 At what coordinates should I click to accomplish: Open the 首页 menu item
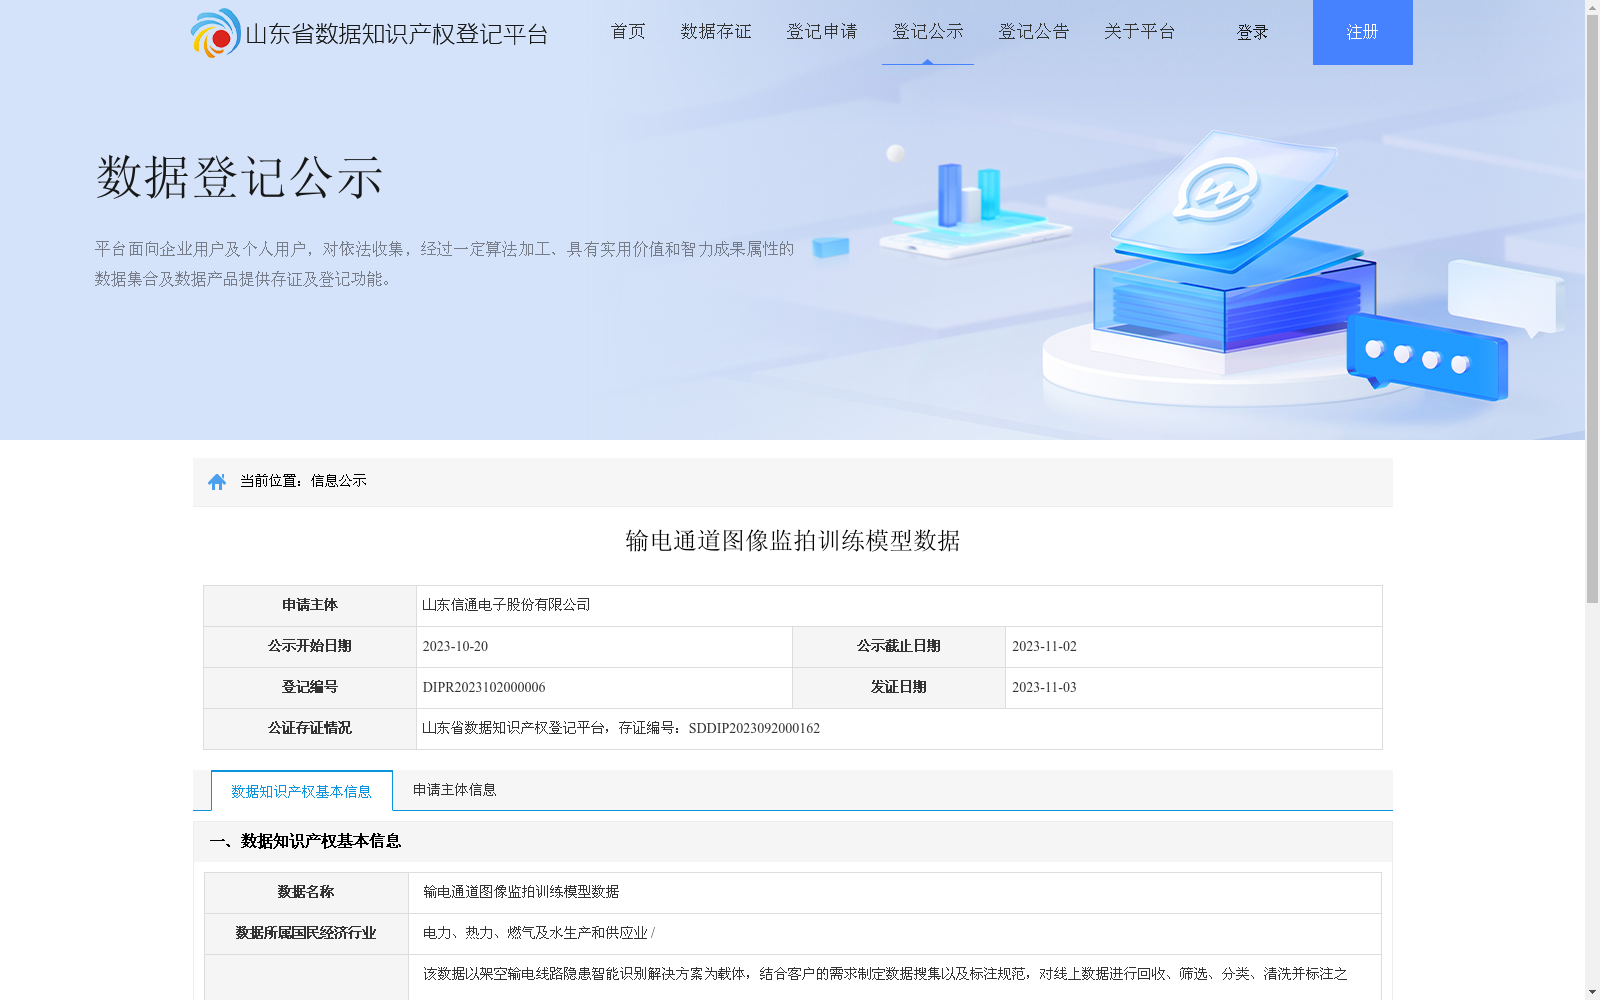(x=628, y=32)
